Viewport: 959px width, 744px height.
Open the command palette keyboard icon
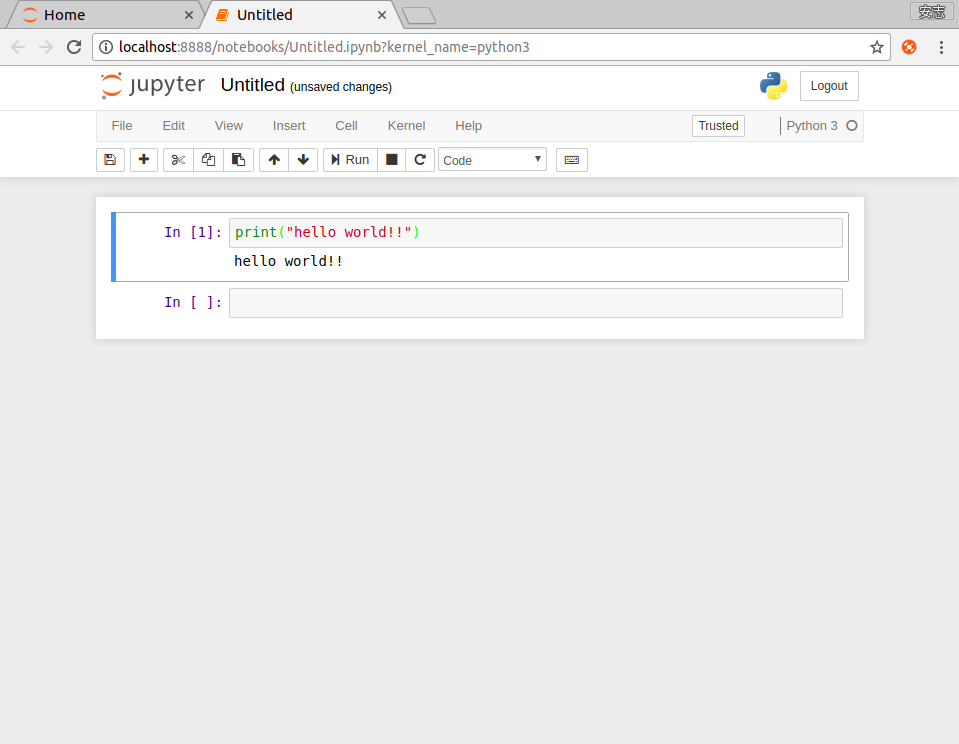click(x=572, y=160)
